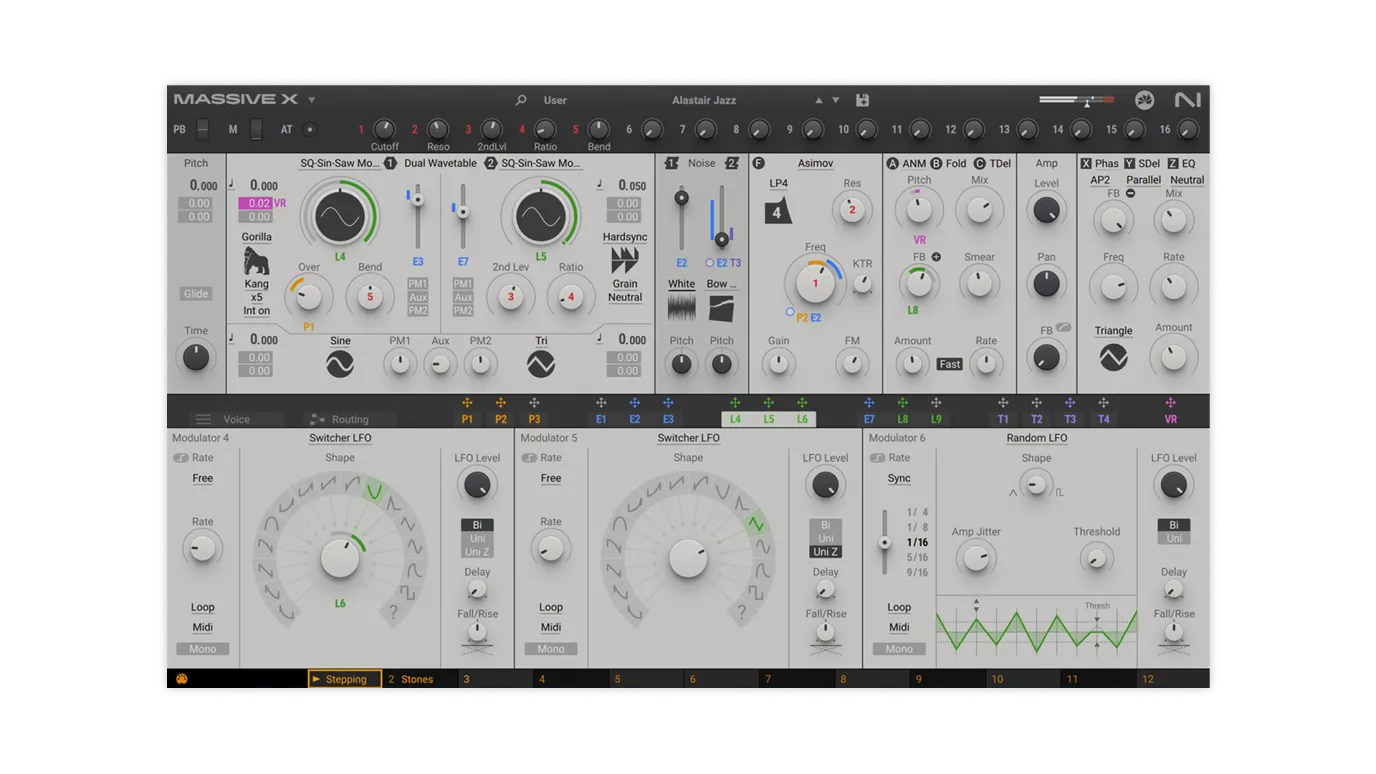Click the gorilla oscillator mode icon
Image resolution: width=1376 pixels, height=774 pixels.
256,258
